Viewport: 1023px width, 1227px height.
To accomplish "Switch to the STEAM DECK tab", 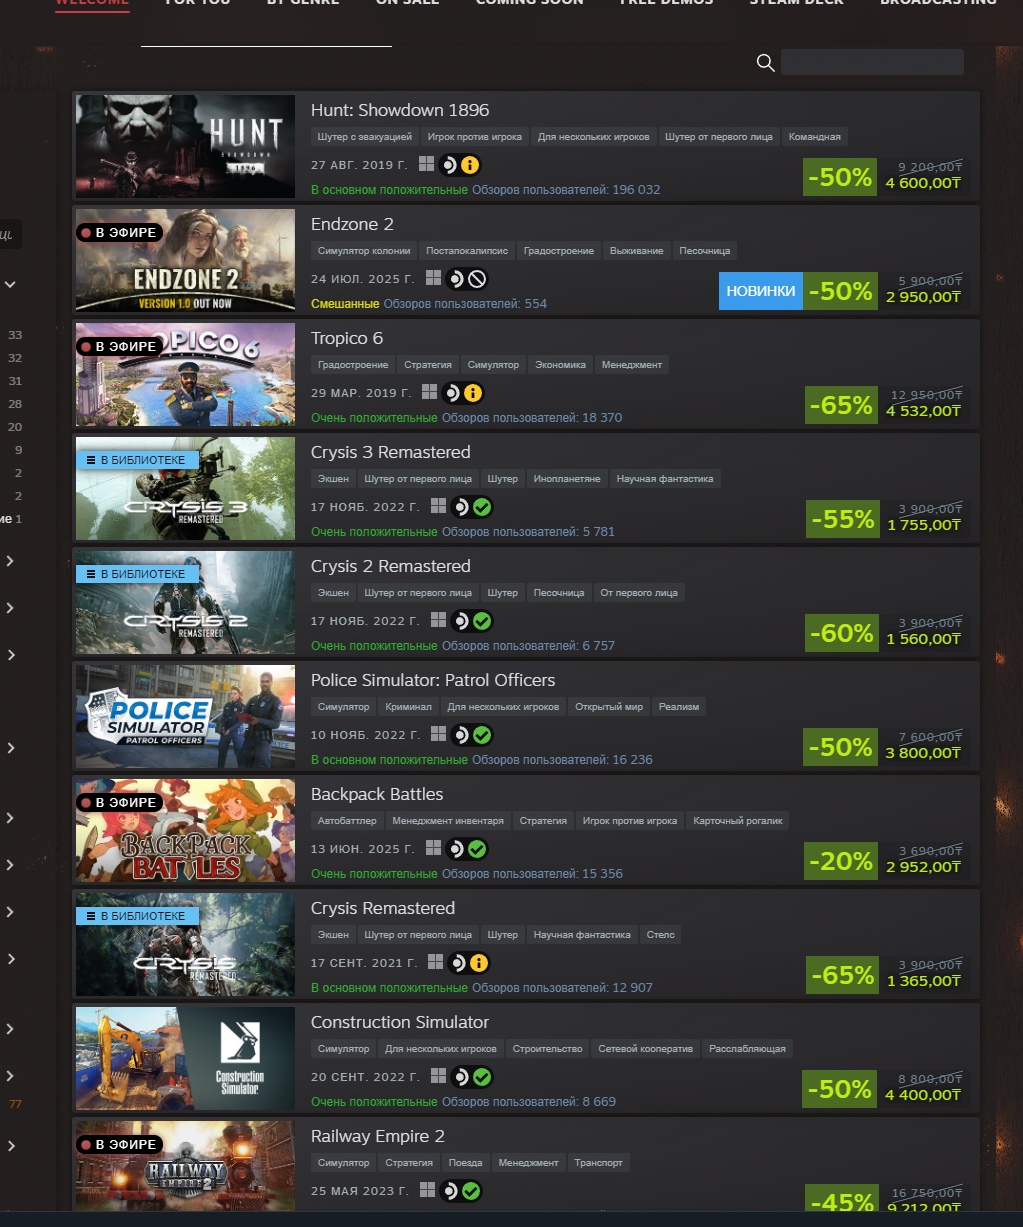I will point(797,2).
